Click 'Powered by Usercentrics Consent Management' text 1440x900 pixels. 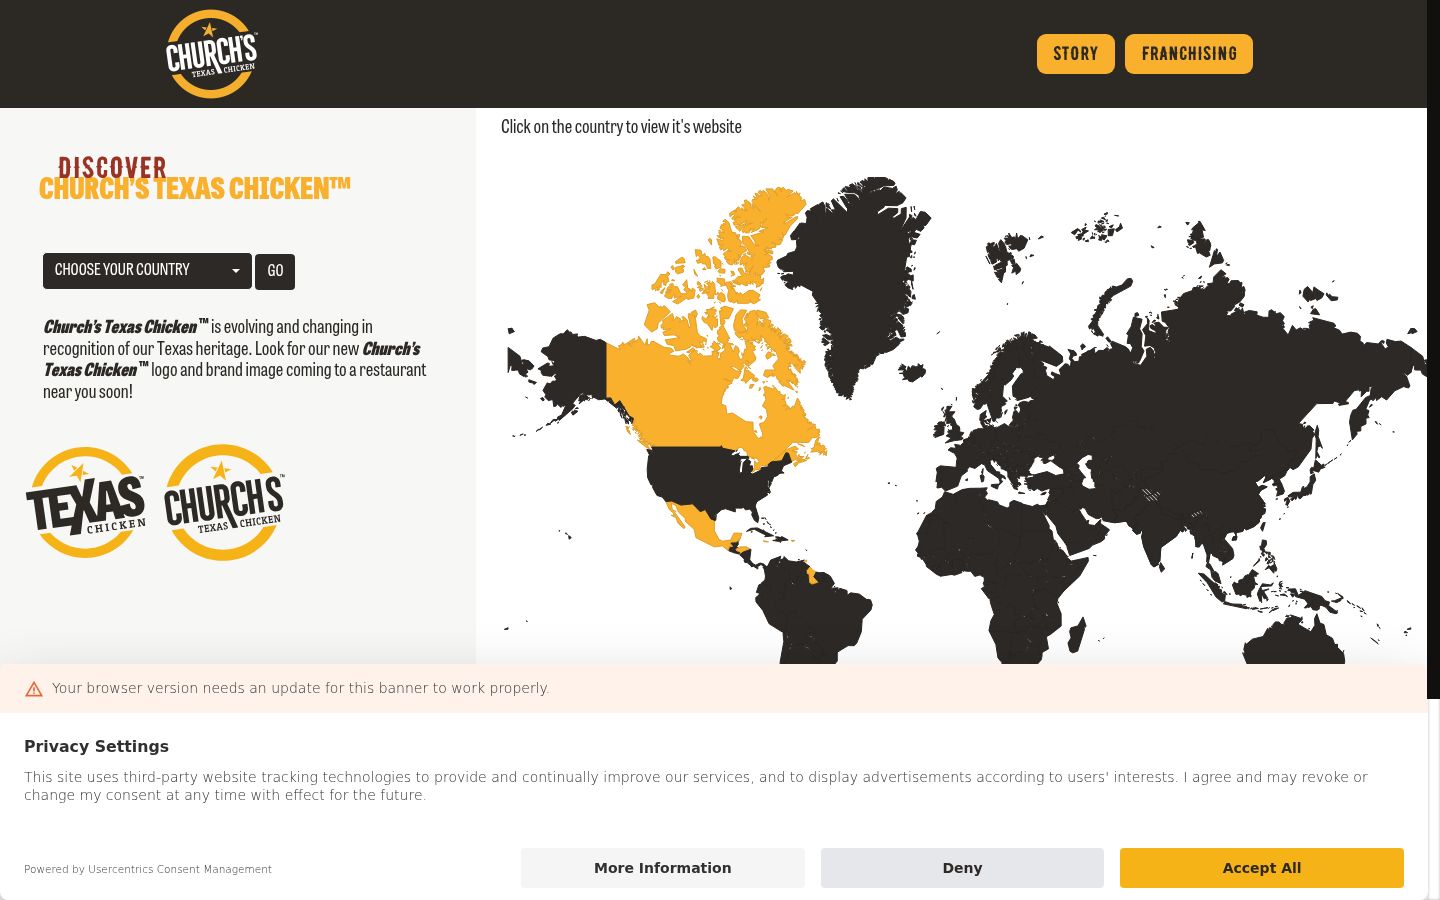[148, 869]
